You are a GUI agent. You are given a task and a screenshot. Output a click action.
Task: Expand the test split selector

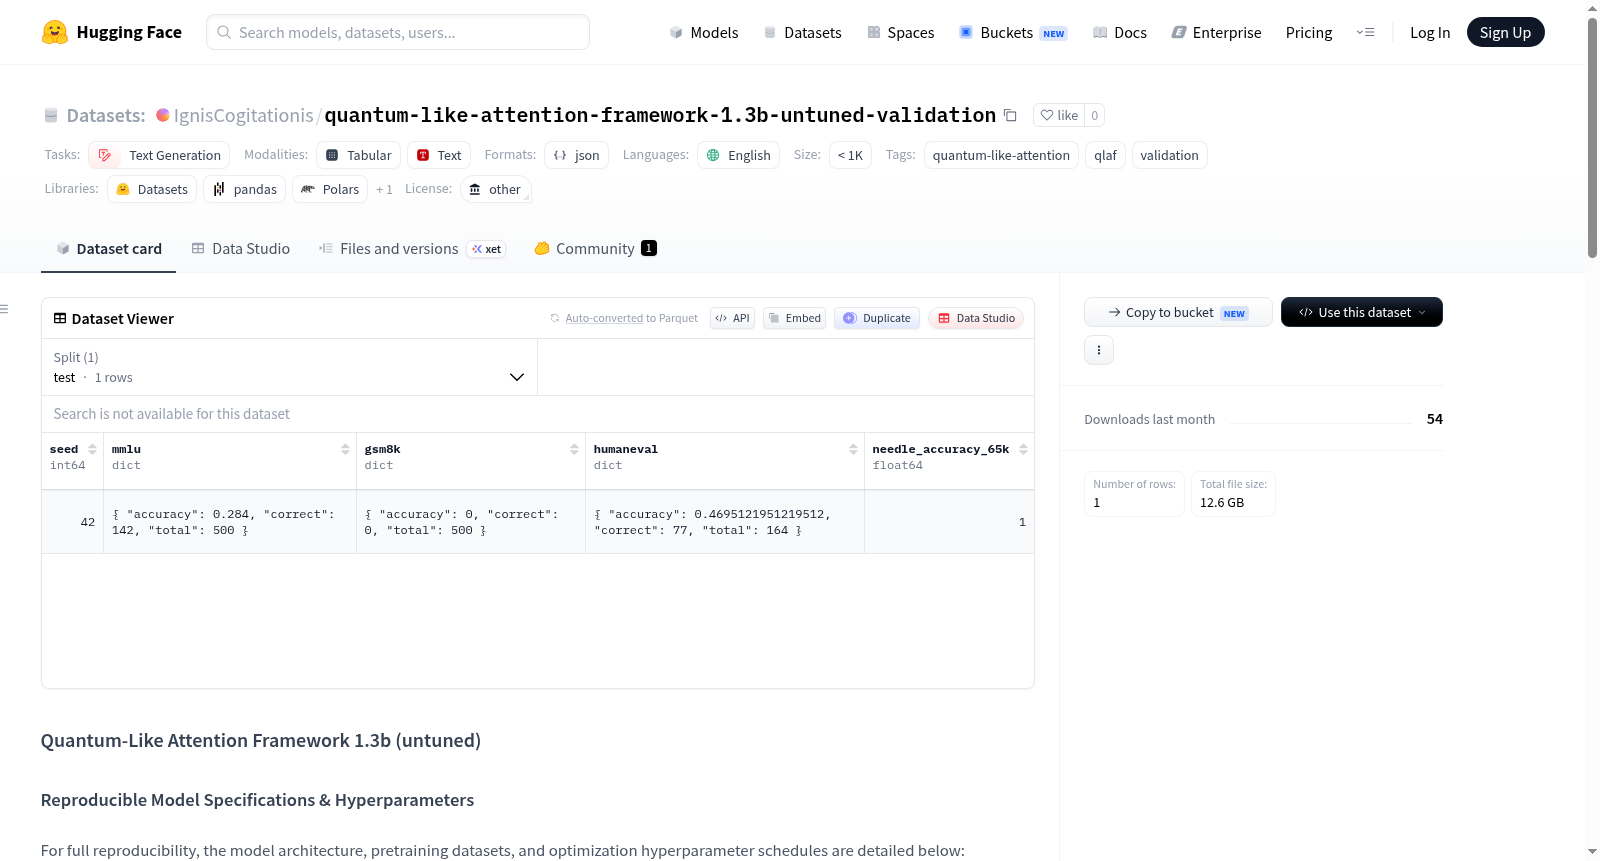289,367
